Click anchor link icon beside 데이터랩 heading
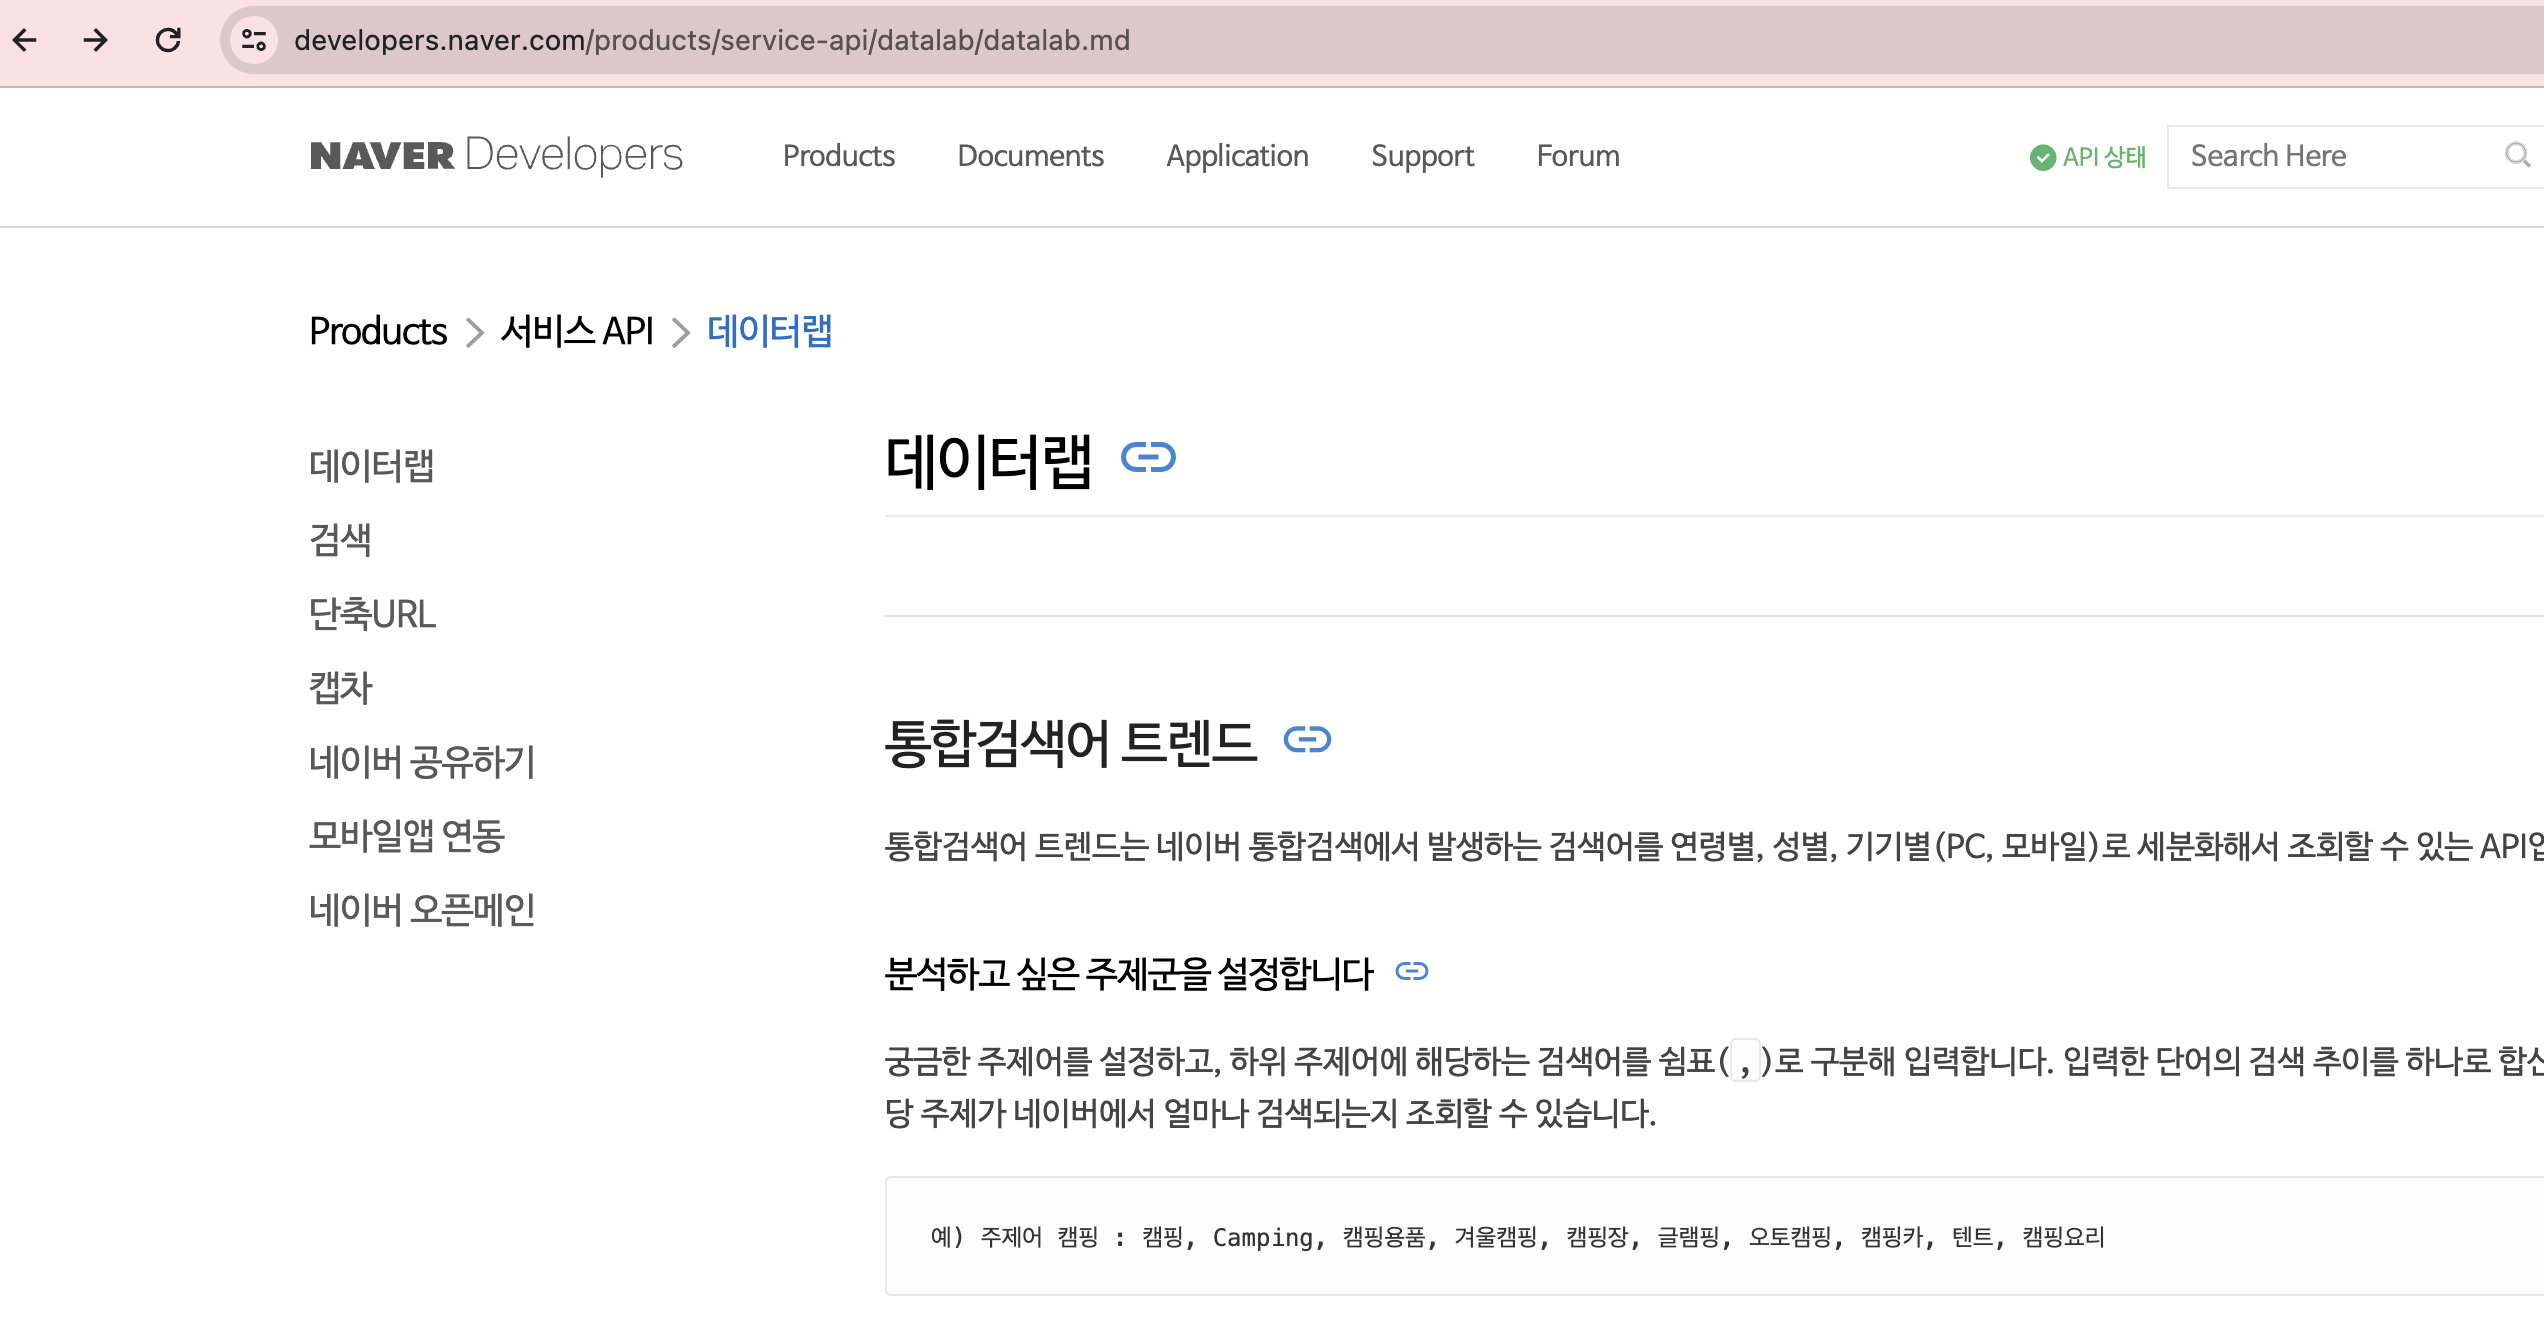This screenshot has height=1340, width=2544. [x=1147, y=458]
